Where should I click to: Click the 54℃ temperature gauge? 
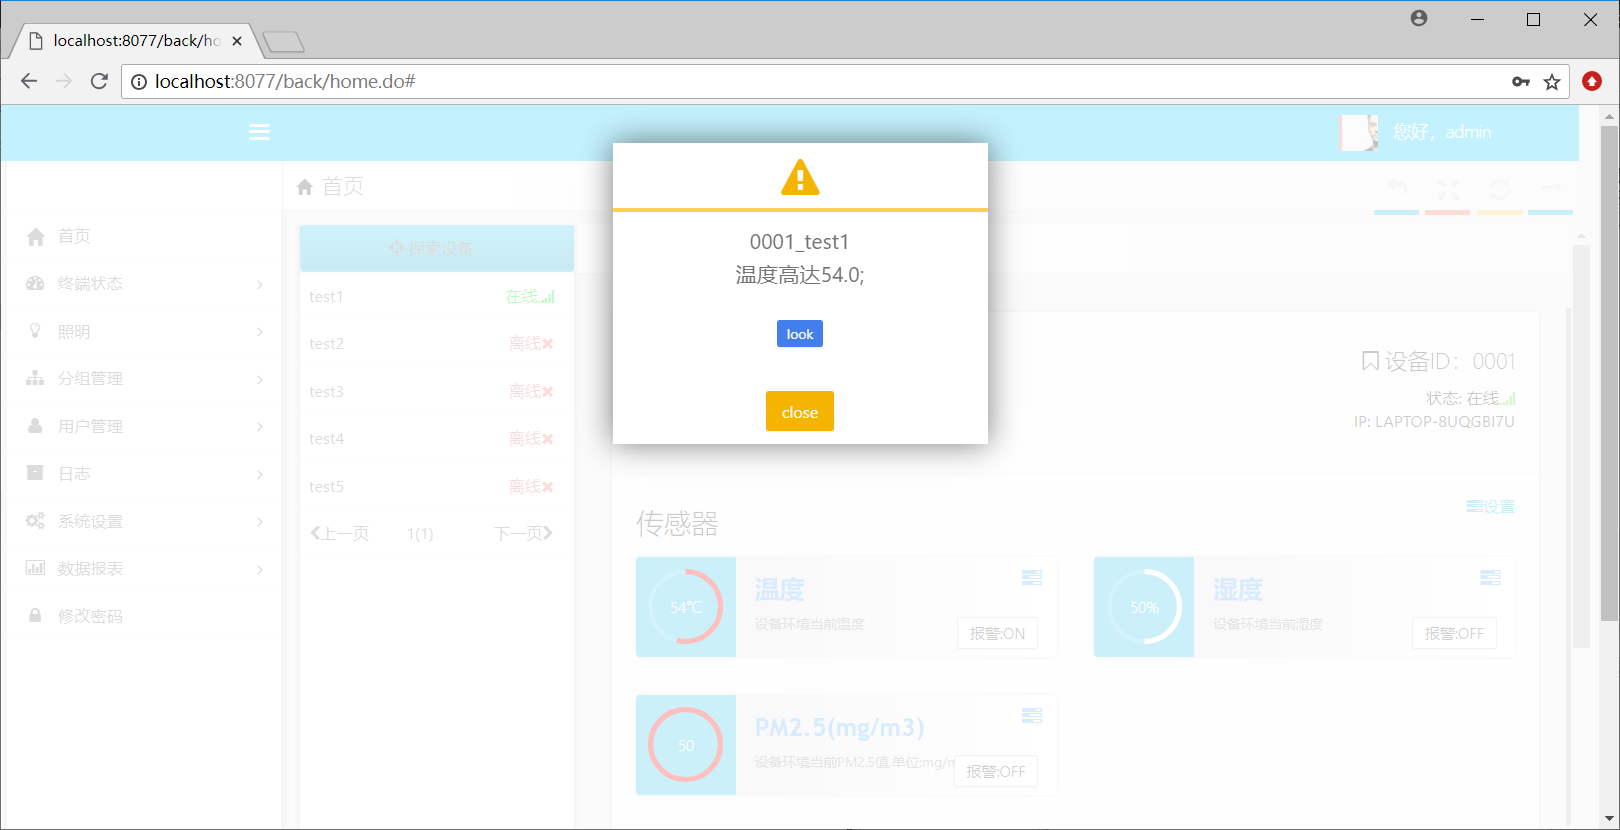[686, 607]
